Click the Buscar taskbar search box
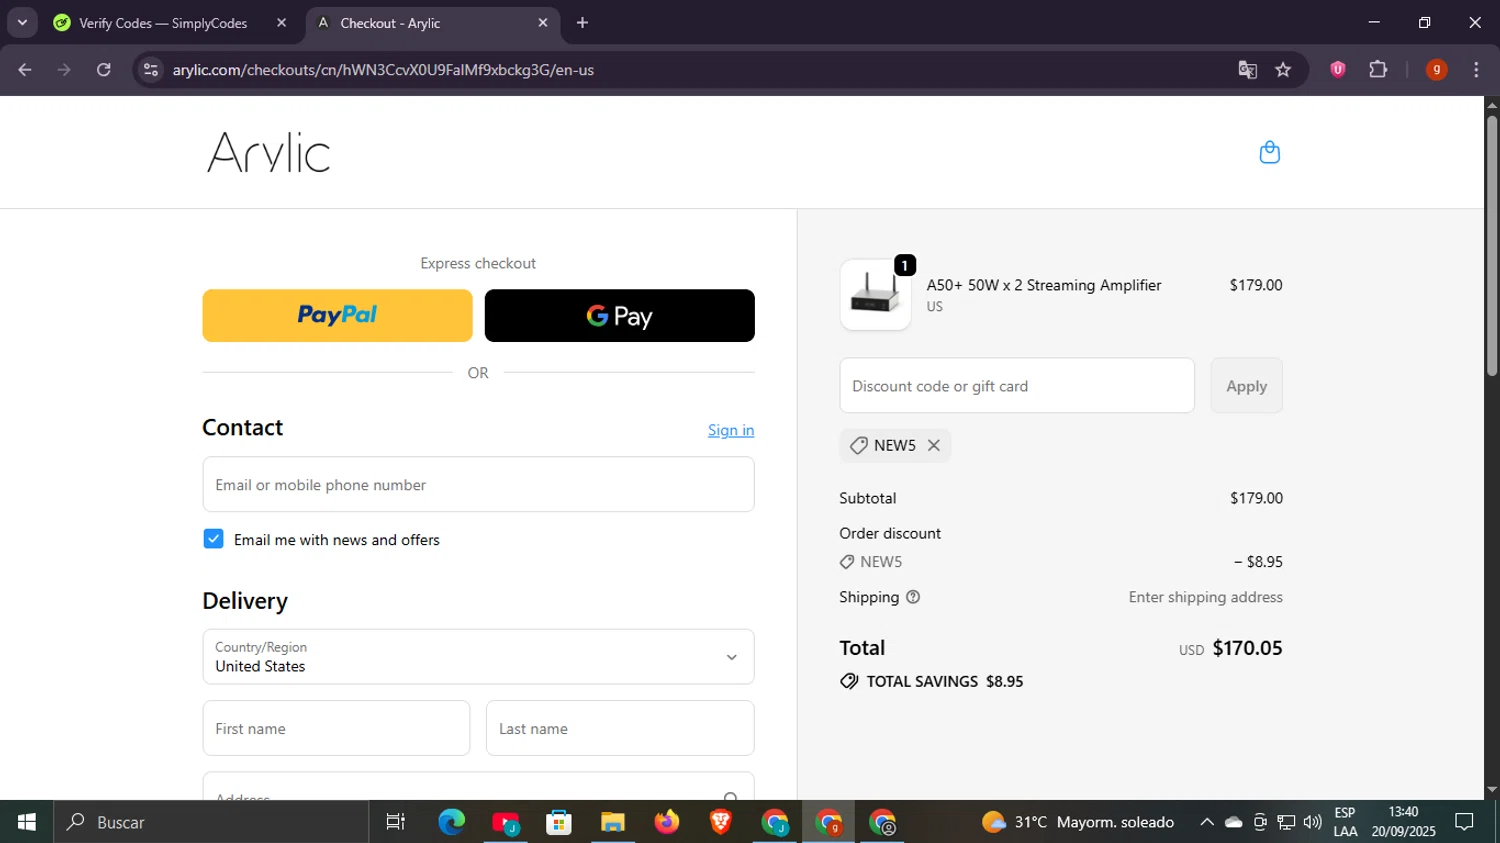Viewport: 1500px width, 843px height. click(x=212, y=822)
